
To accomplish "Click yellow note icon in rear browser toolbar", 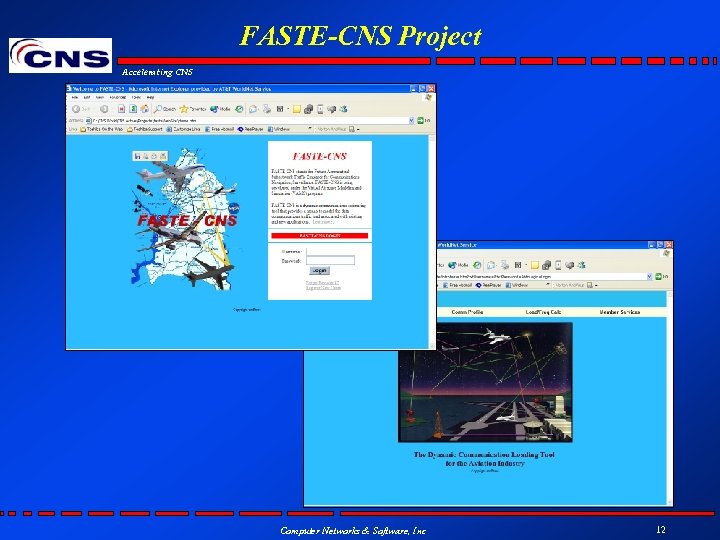I will tap(535, 265).
